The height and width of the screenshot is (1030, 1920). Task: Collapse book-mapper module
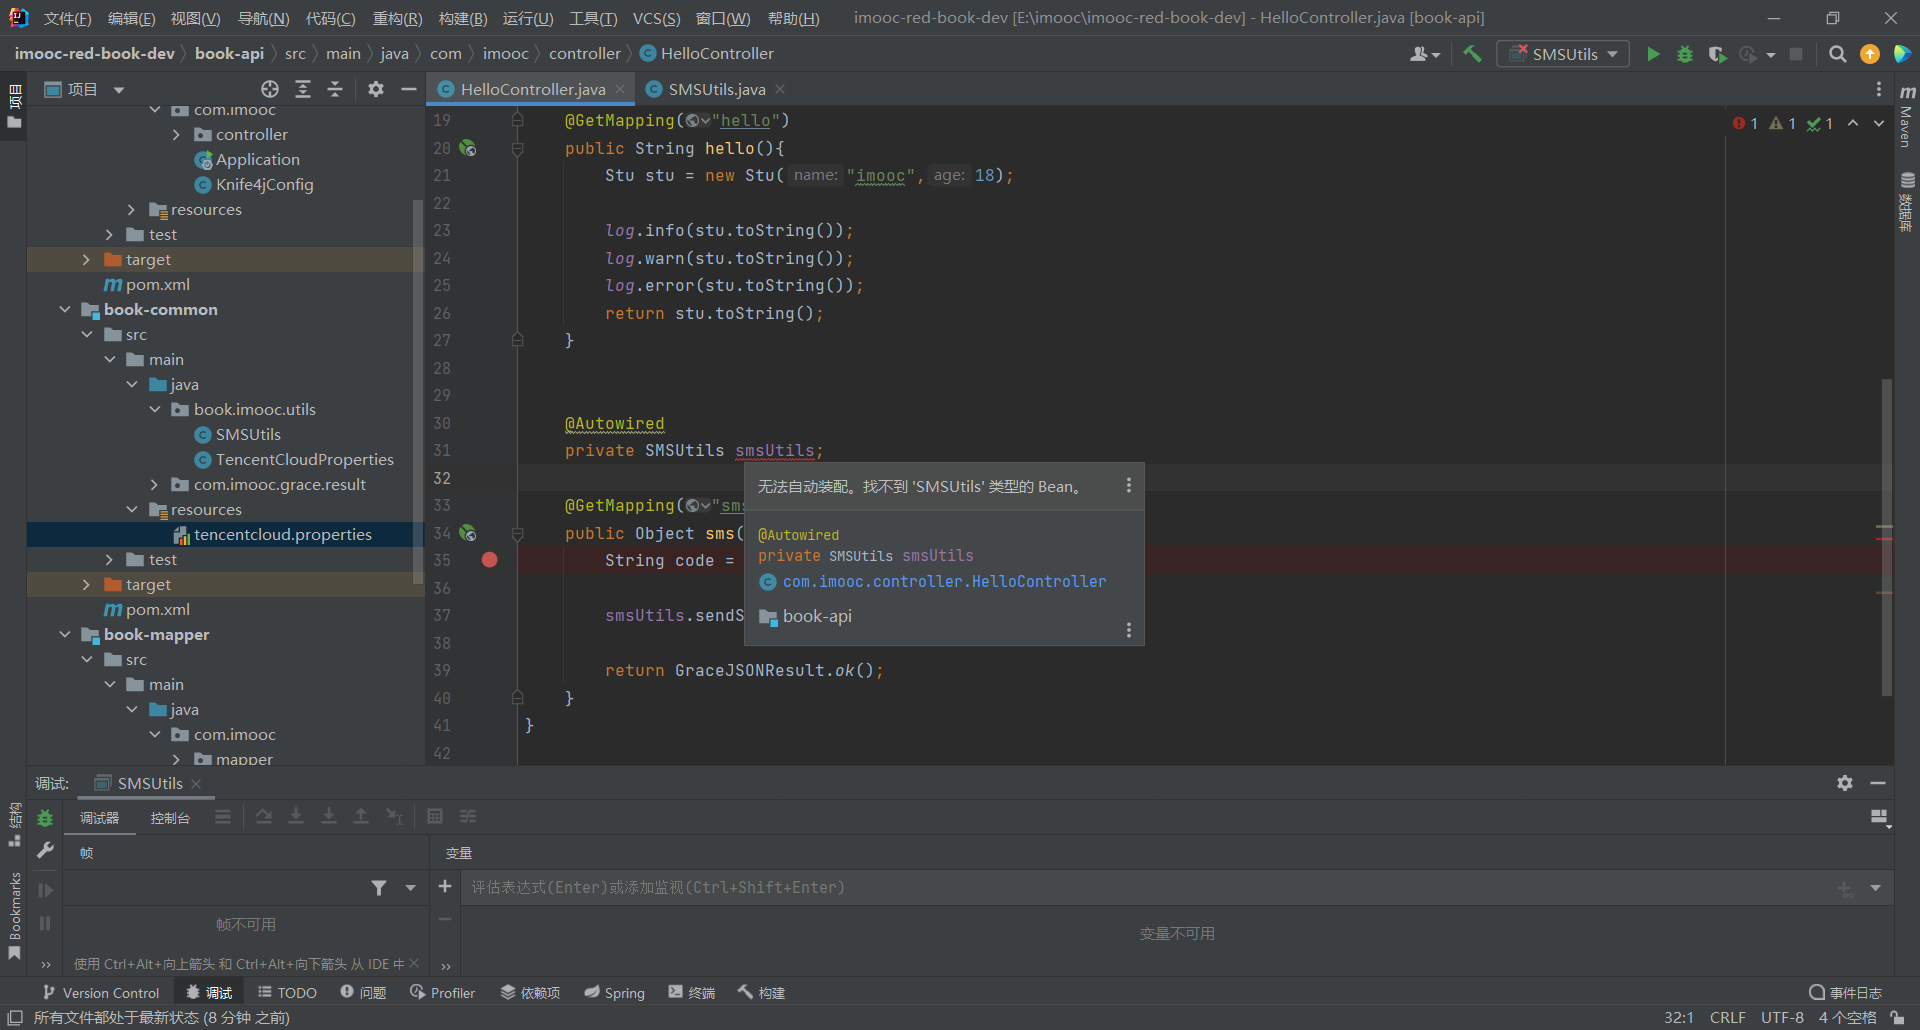click(65, 634)
